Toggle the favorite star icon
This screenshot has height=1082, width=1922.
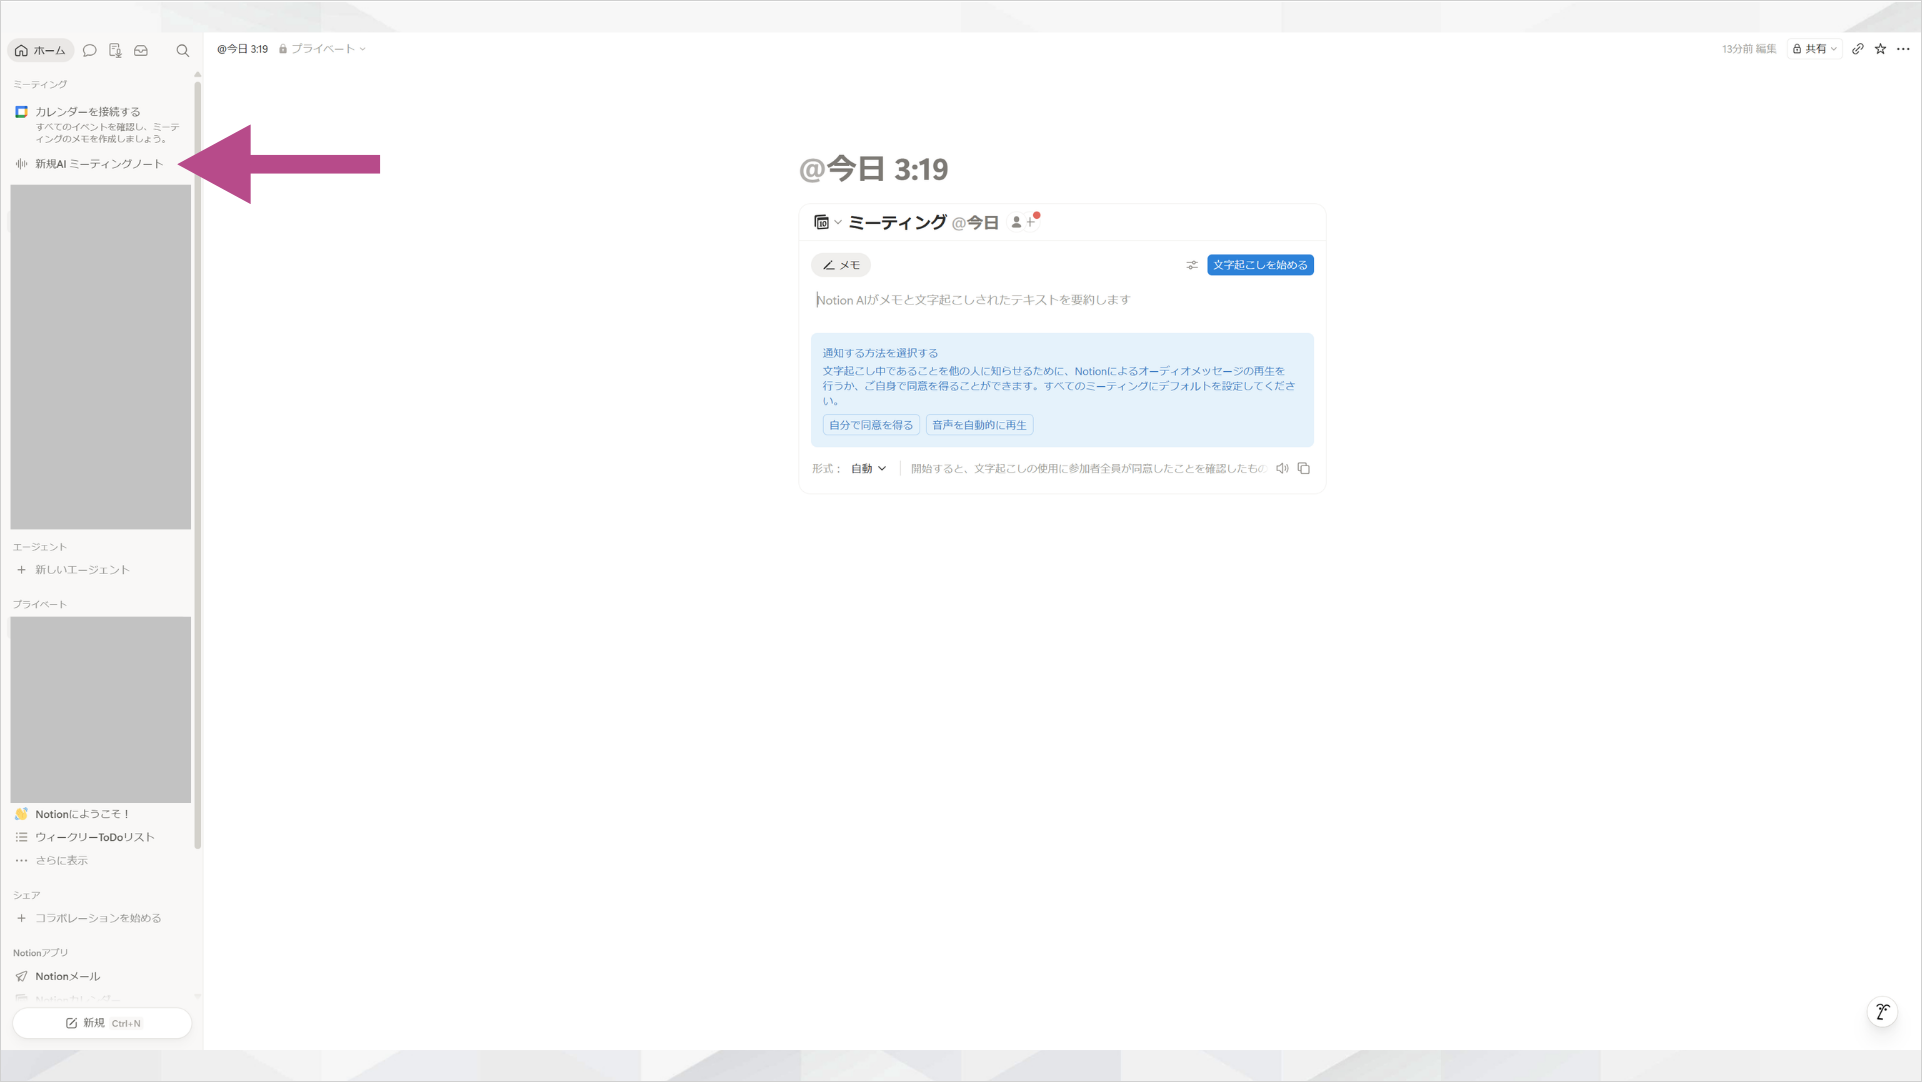(1881, 49)
